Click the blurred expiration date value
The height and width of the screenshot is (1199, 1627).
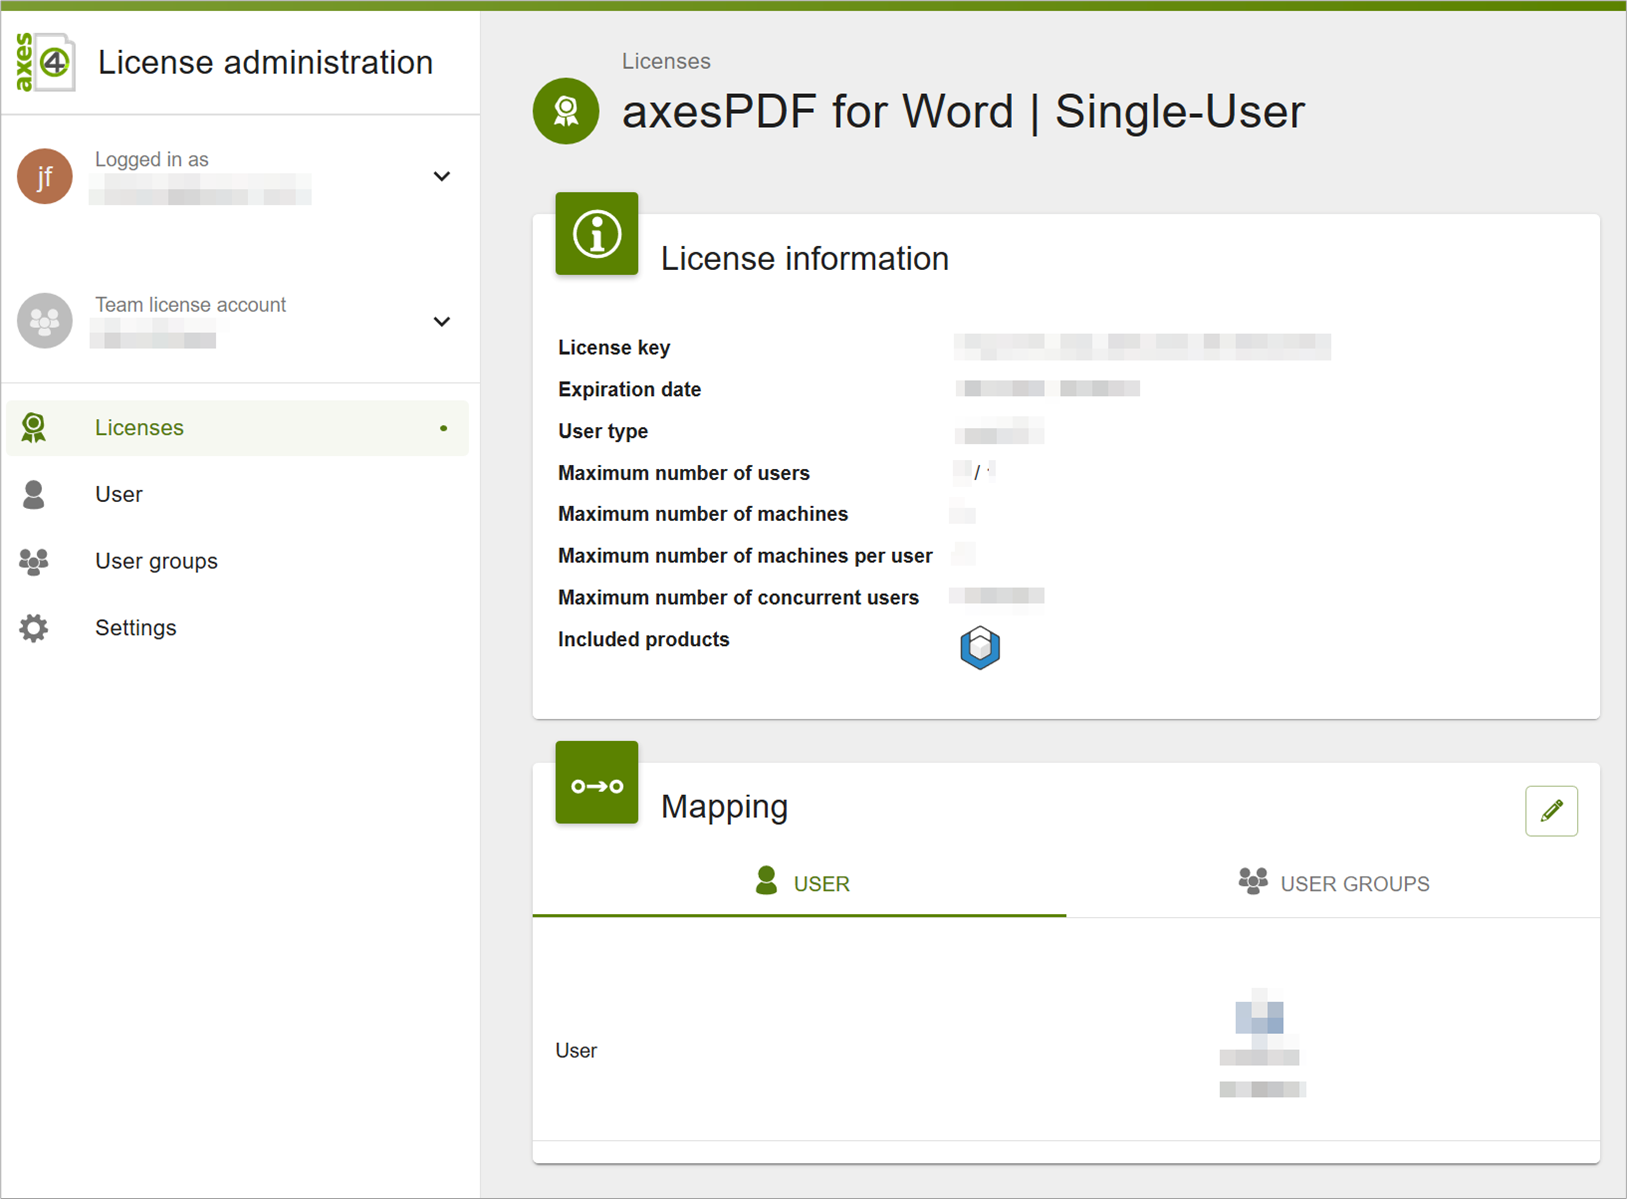[x=1048, y=389]
